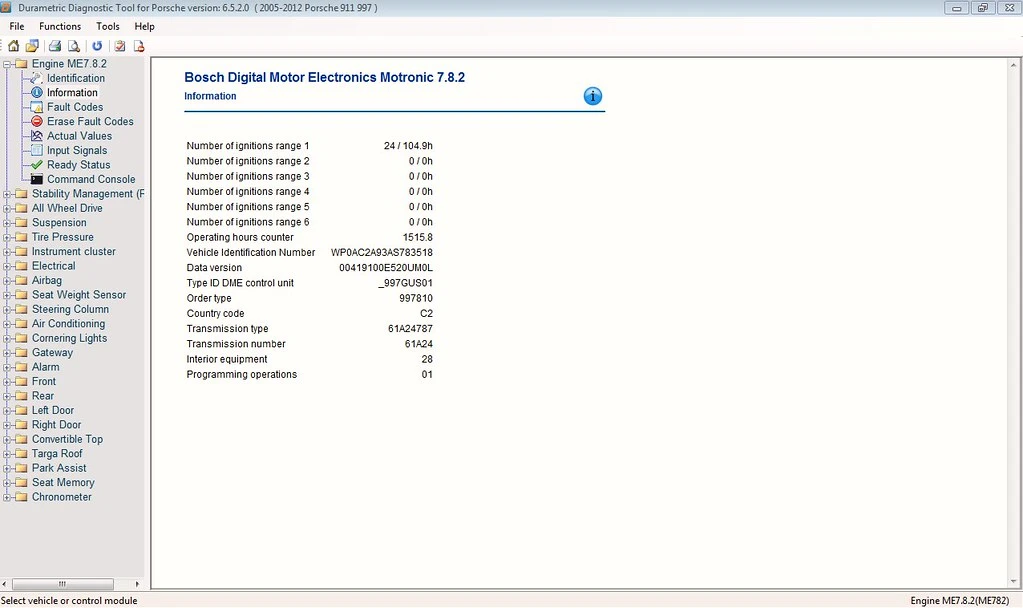Click the chart icon beside Actual Values
The width and height of the screenshot is (1023, 608).
(x=37, y=136)
